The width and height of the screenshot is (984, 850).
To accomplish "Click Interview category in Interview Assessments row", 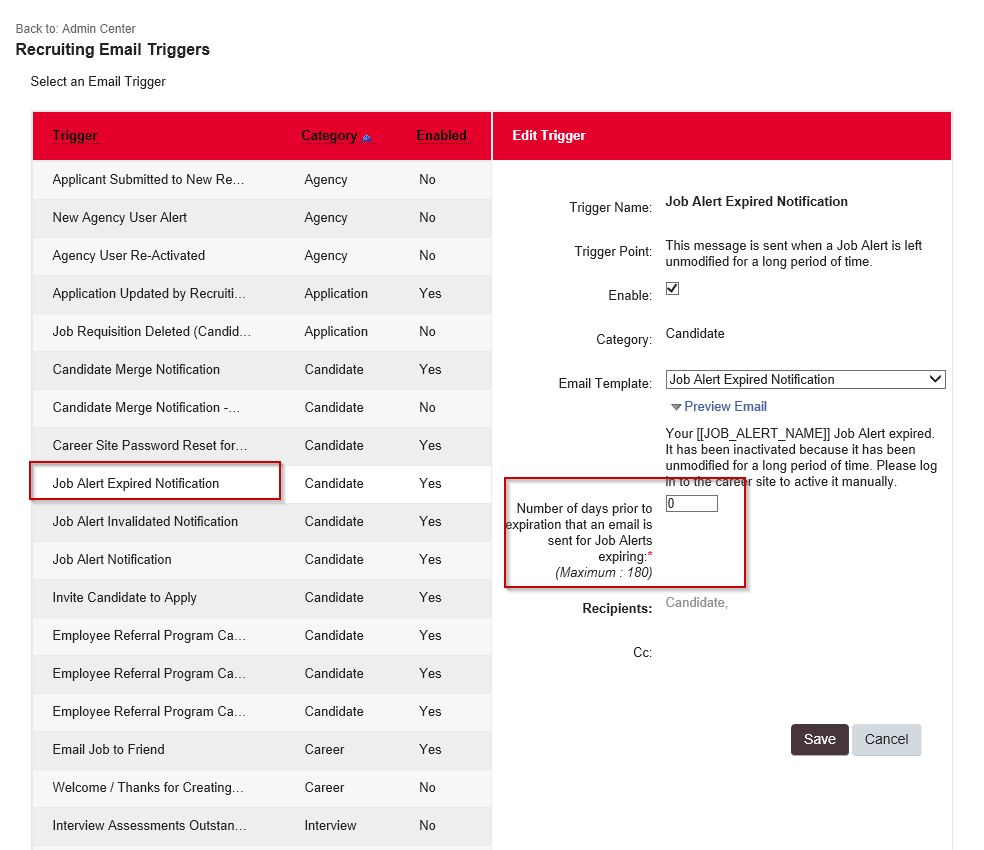I will pos(330,826).
